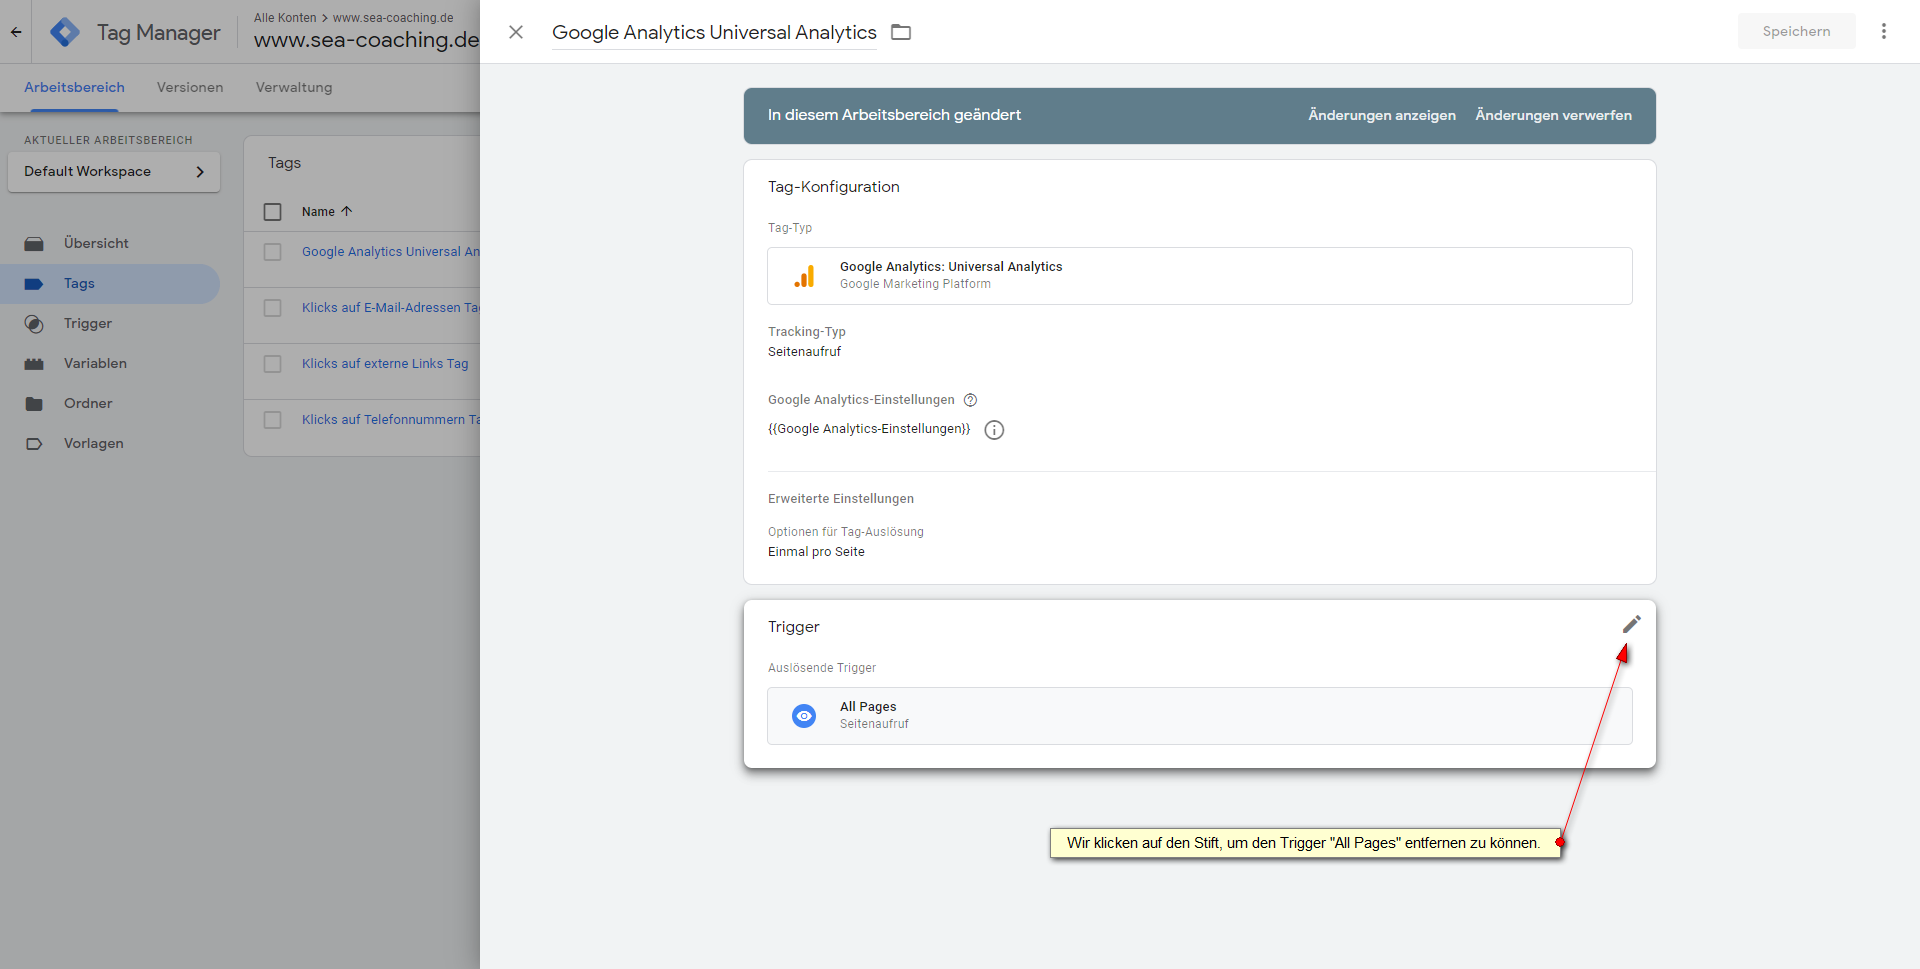Click the Speichern button
Viewport: 1920px width, 969px height.
pyautogui.click(x=1796, y=31)
